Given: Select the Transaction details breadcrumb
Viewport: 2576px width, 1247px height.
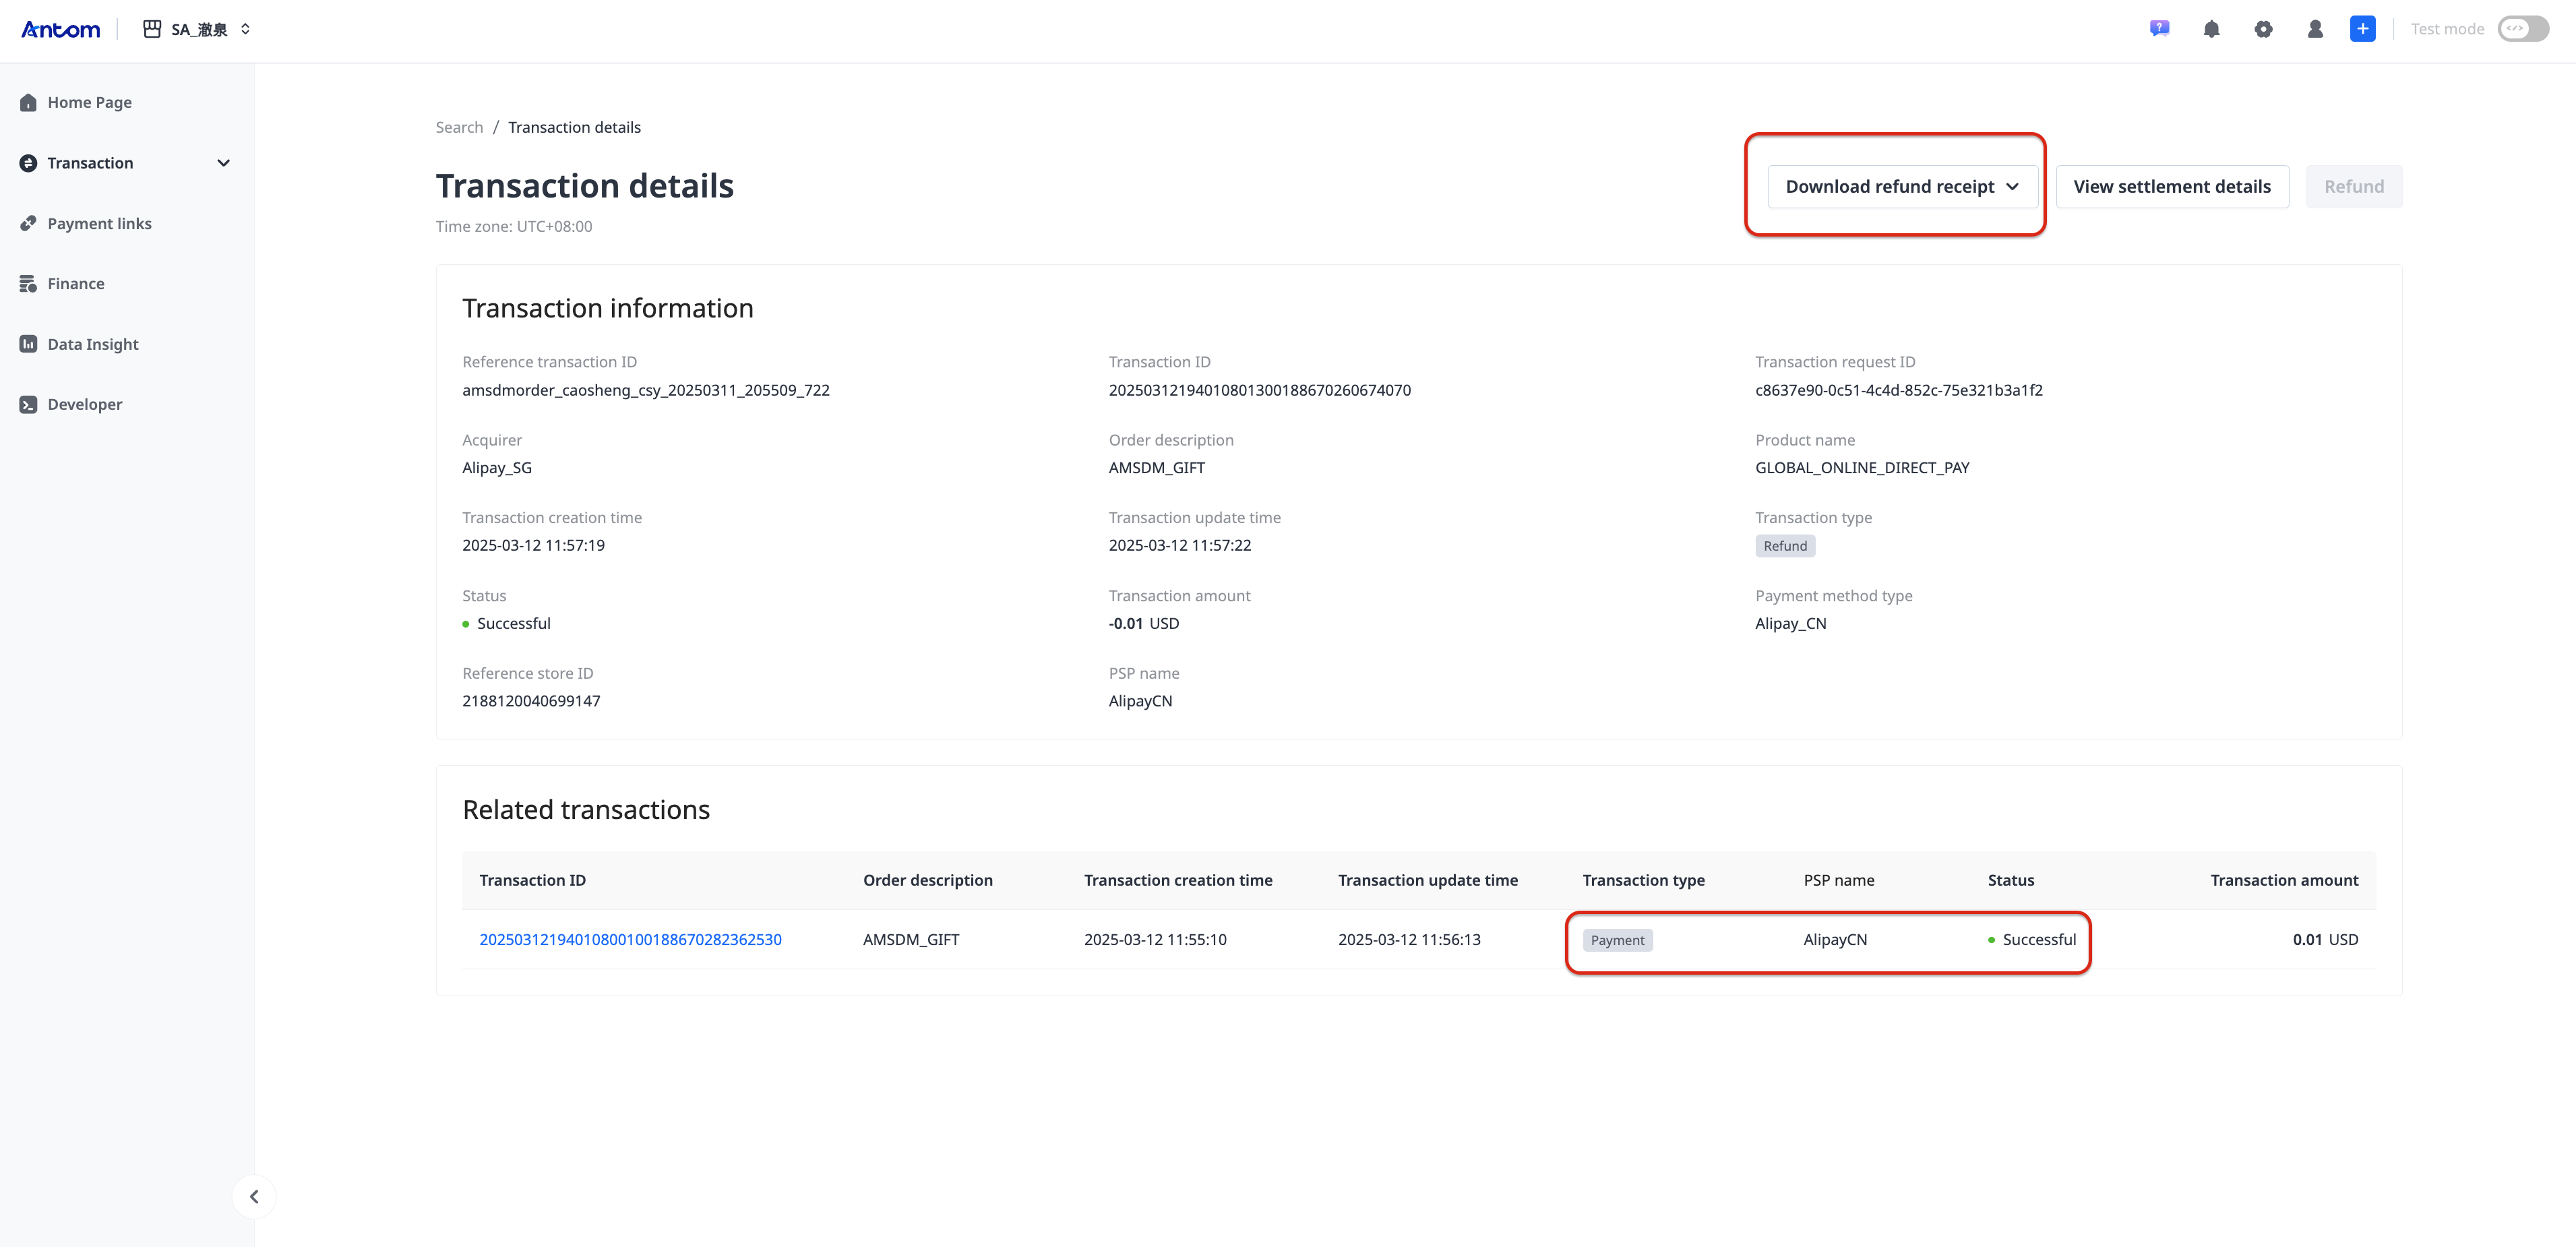Looking at the screenshot, I should coord(574,127).
